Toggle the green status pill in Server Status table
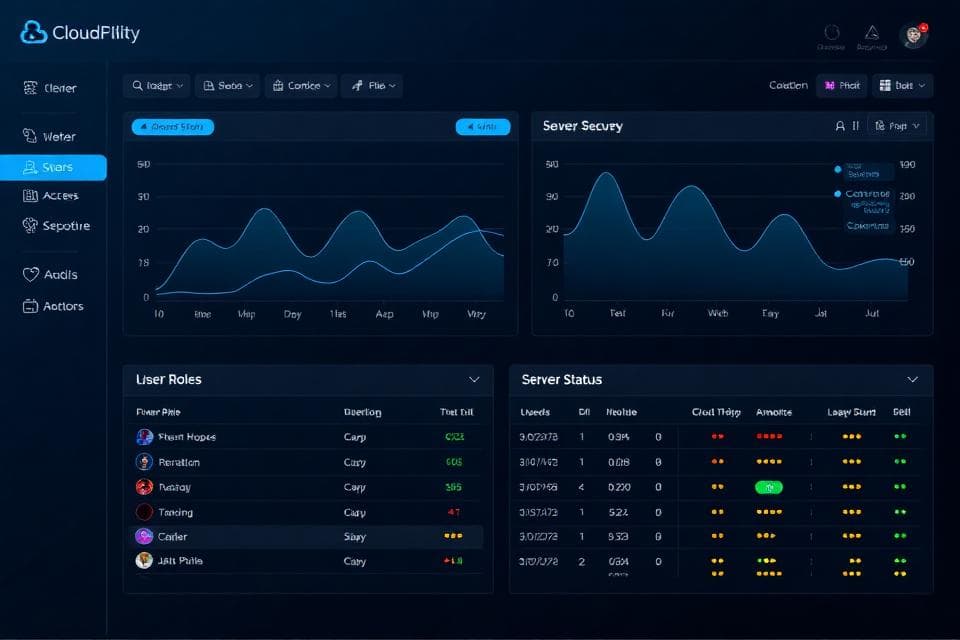This screenshot has width=960, height=640. click(767, 487)
